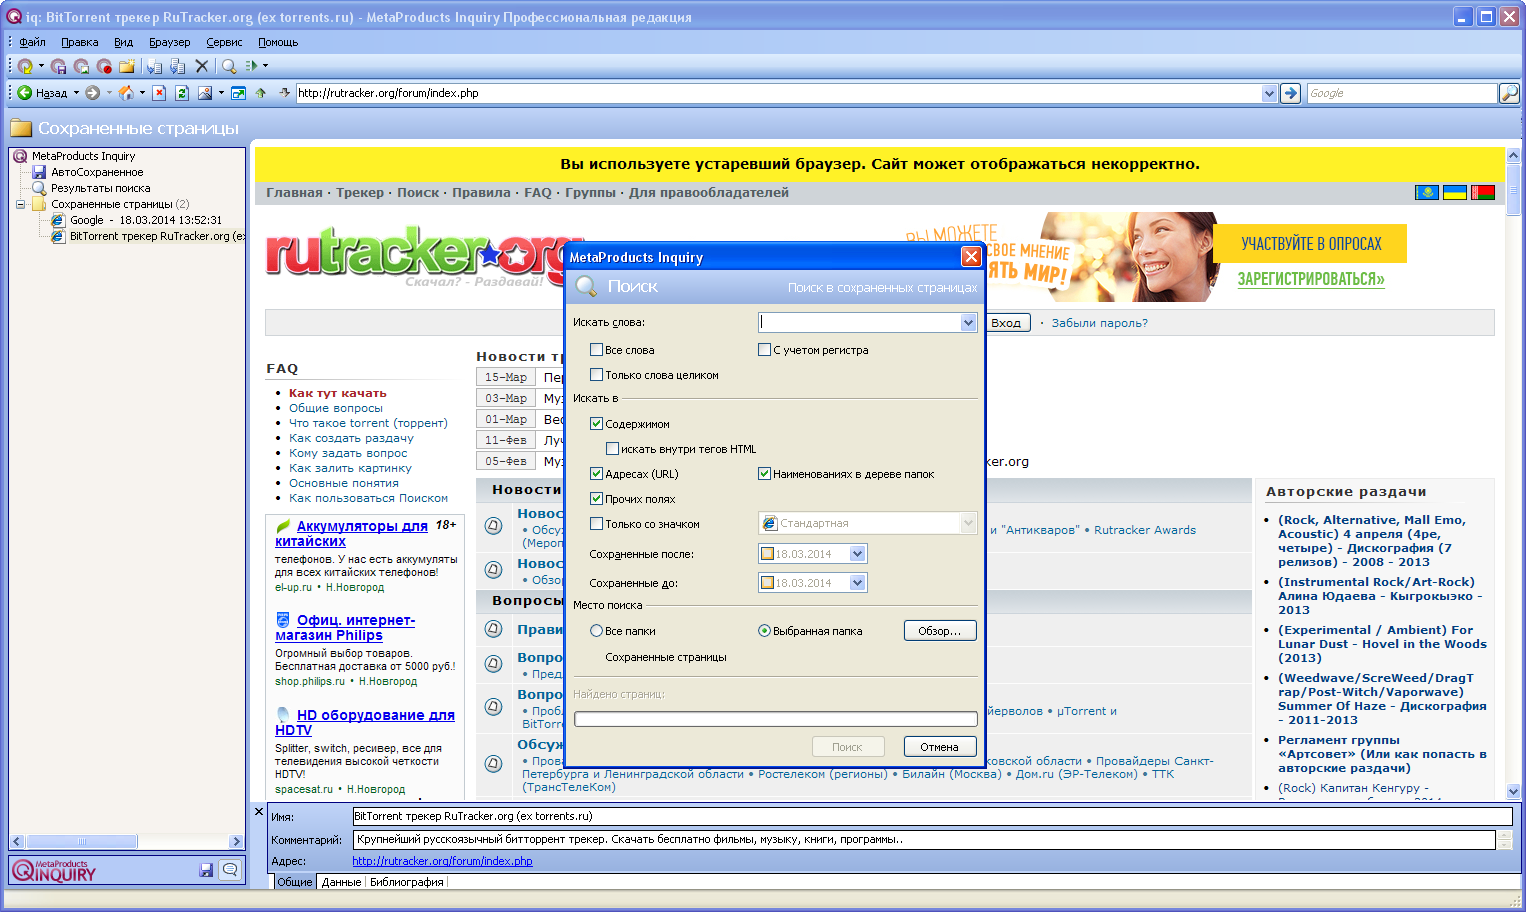Image resolution: width=1526 pixels, height=912 pixels.
Task: Create a new folder via toolbar icon
Action: pyautogui.click(x=127, y=66)
